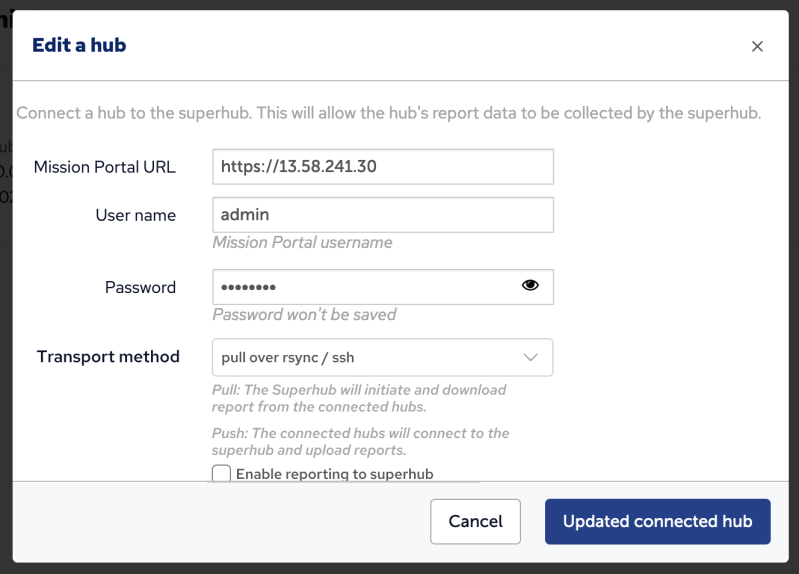Viewport: 799px width, 574px height.
Task: Click Updated connected hub button
Action: coord(657,521)
